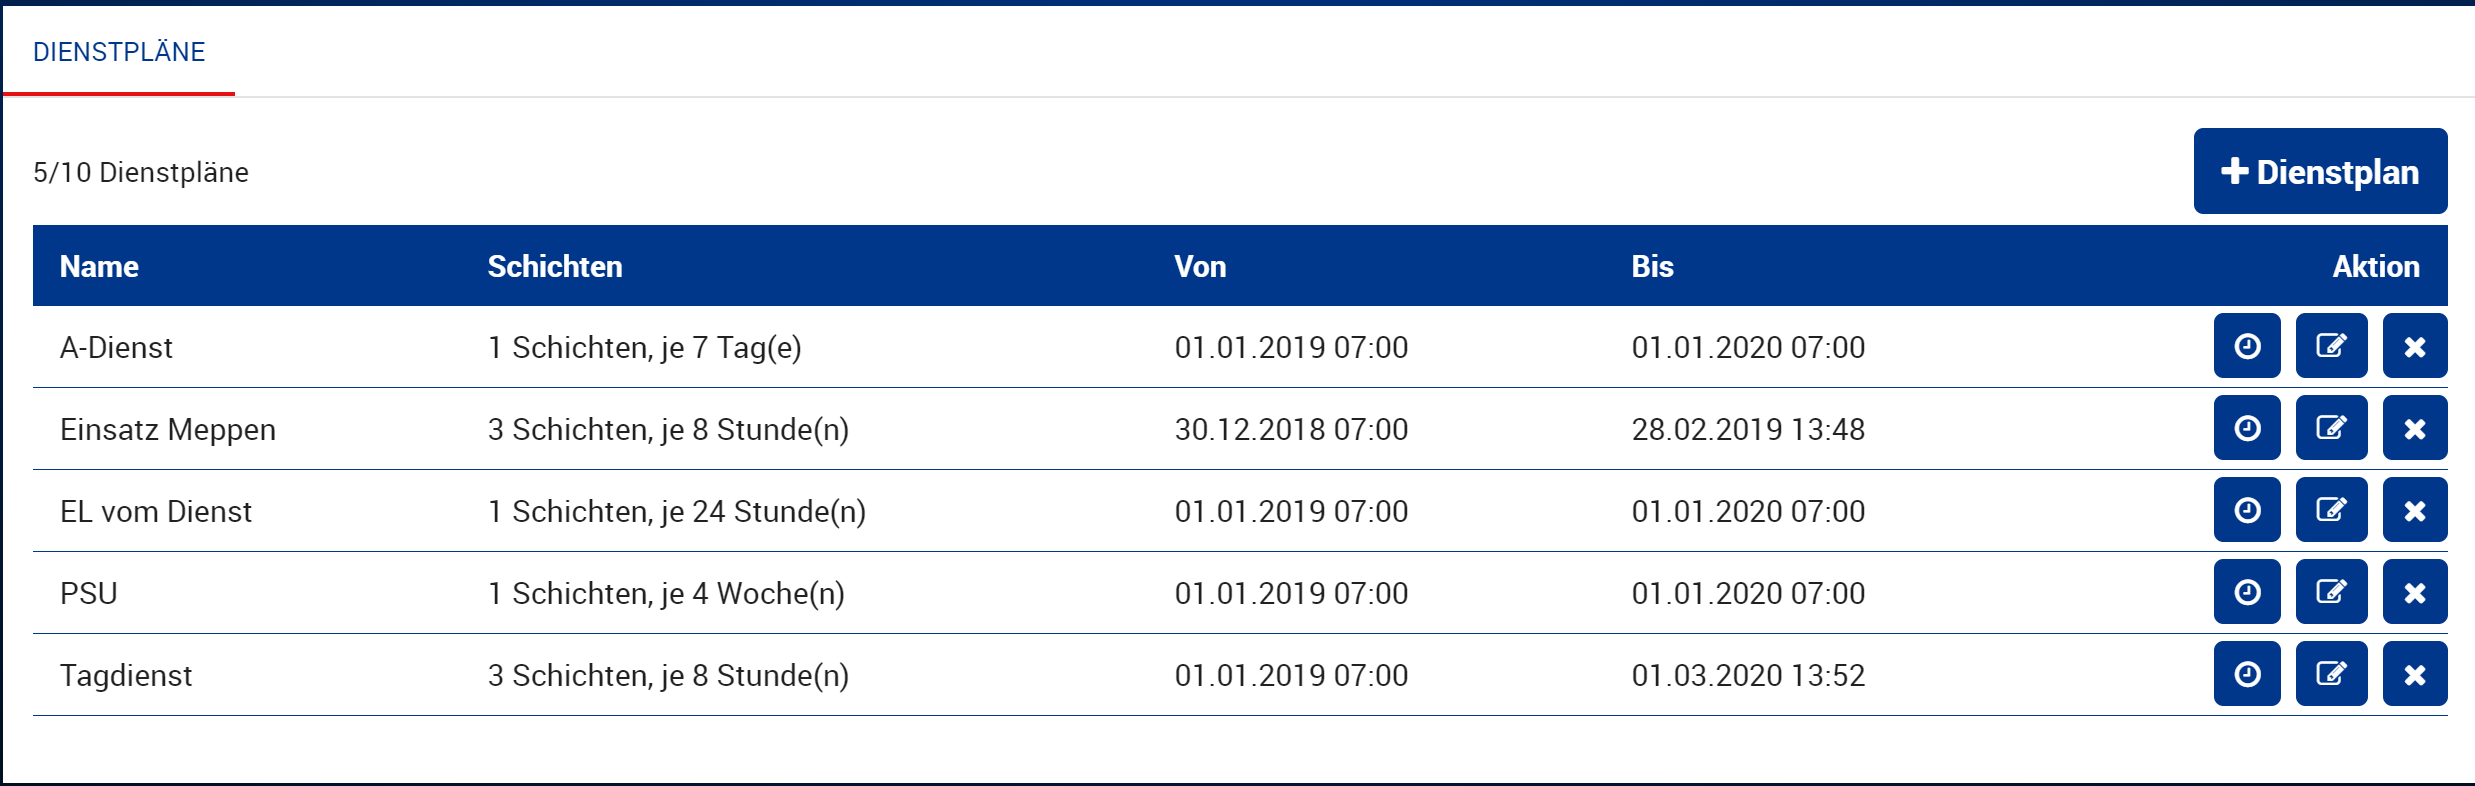Edit the A-Dienst duty plan
Image resolution: width=2475 pixels, height=786 pixels.
pos(2331,346)
